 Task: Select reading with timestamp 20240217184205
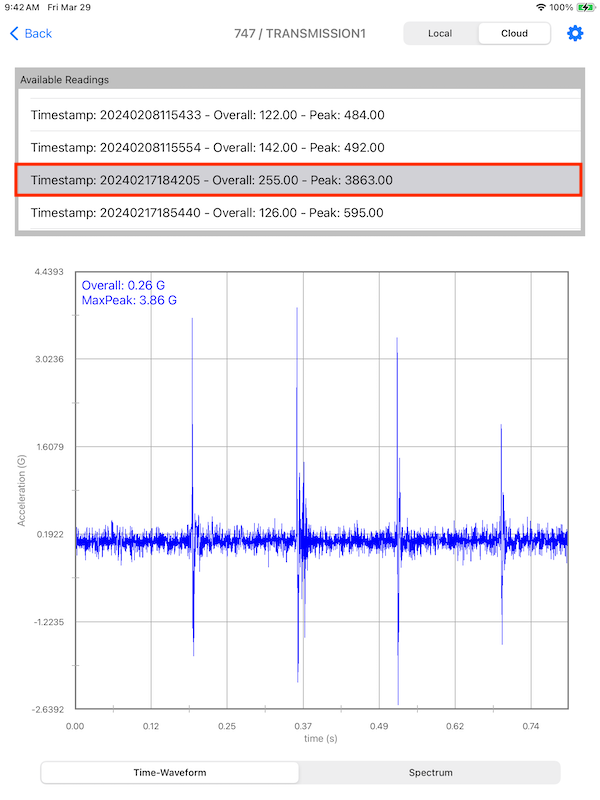[299, 180]
